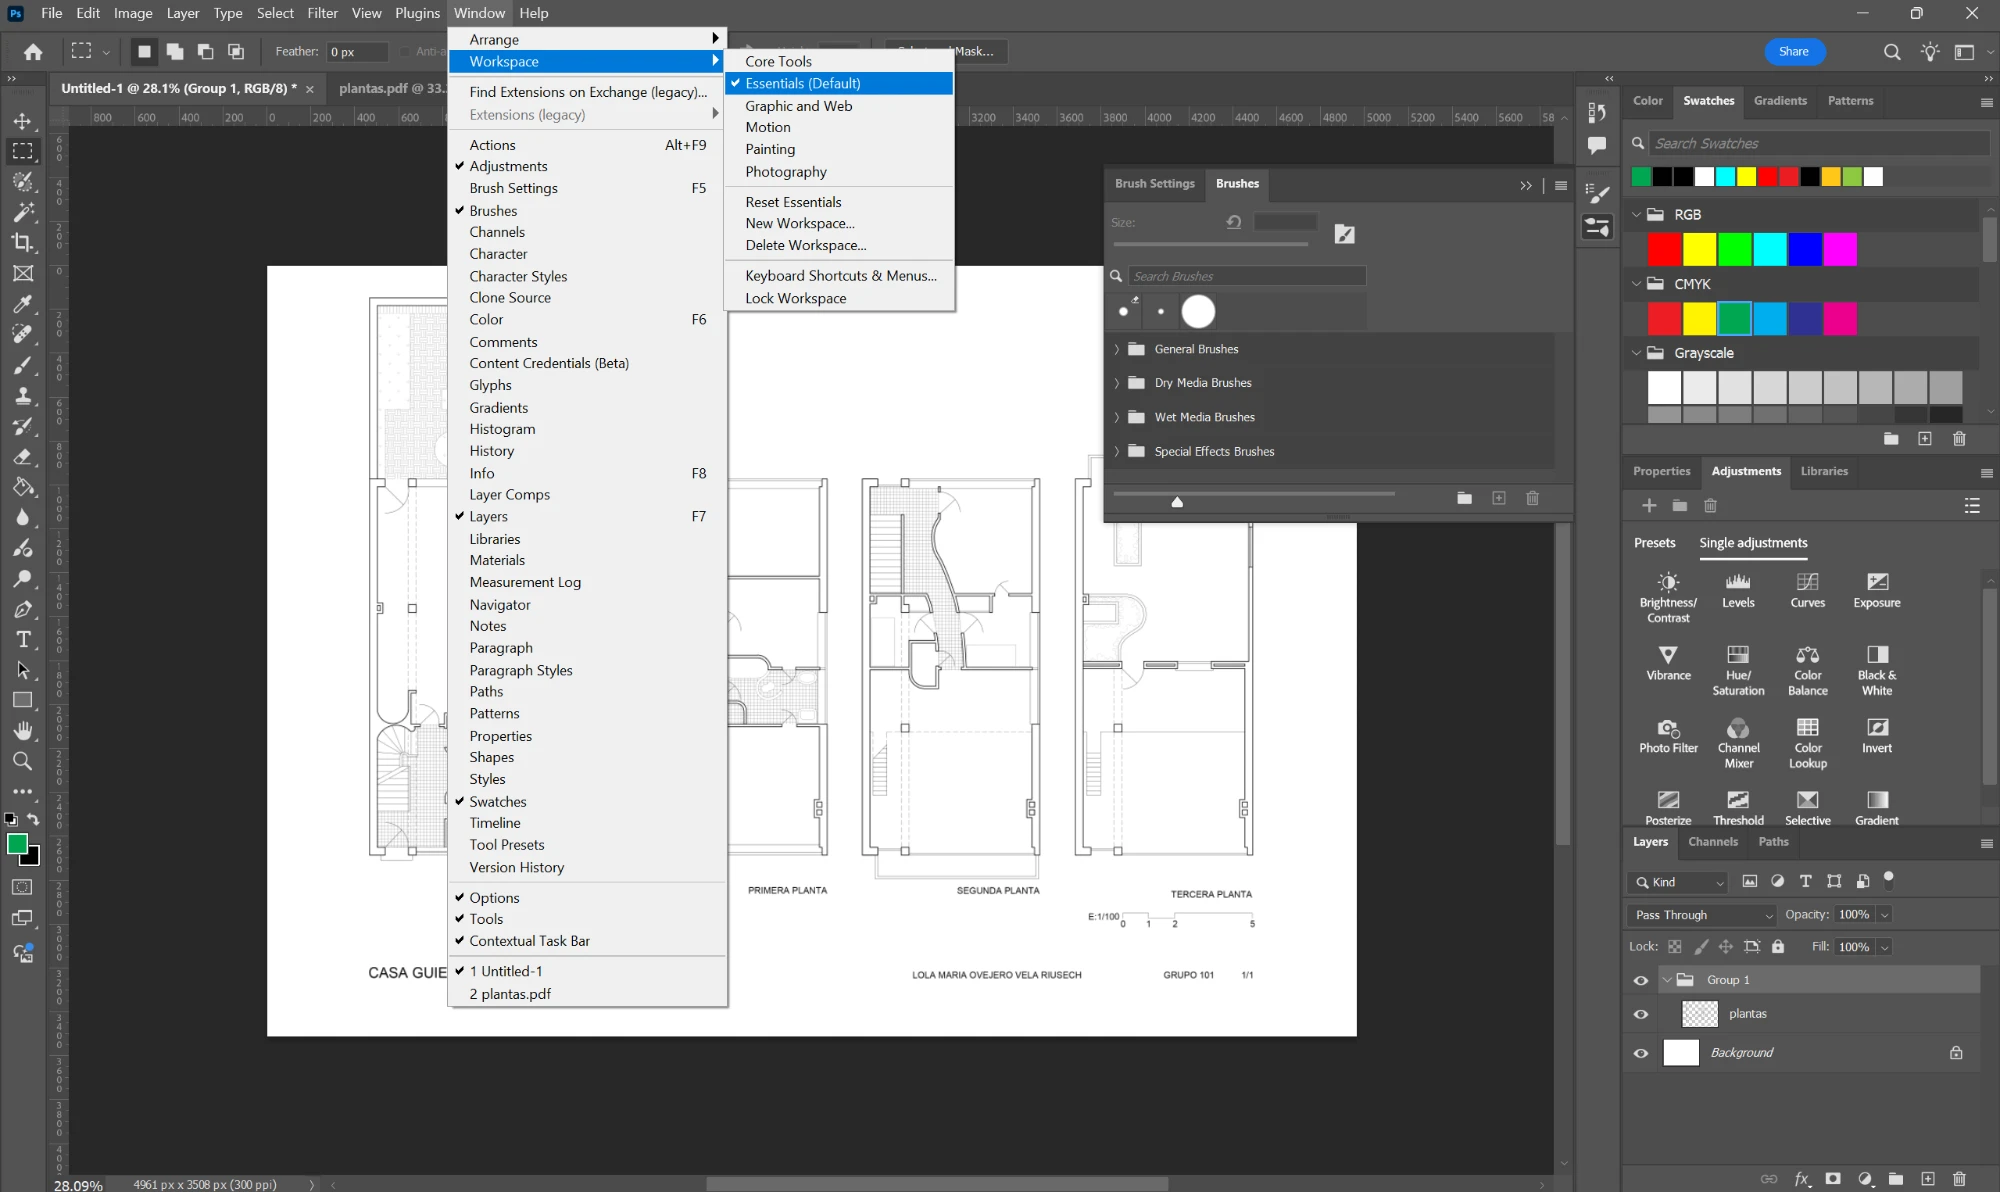Open the Presets adjustments section
2000x1192 pixels.
pos(1654,542)
